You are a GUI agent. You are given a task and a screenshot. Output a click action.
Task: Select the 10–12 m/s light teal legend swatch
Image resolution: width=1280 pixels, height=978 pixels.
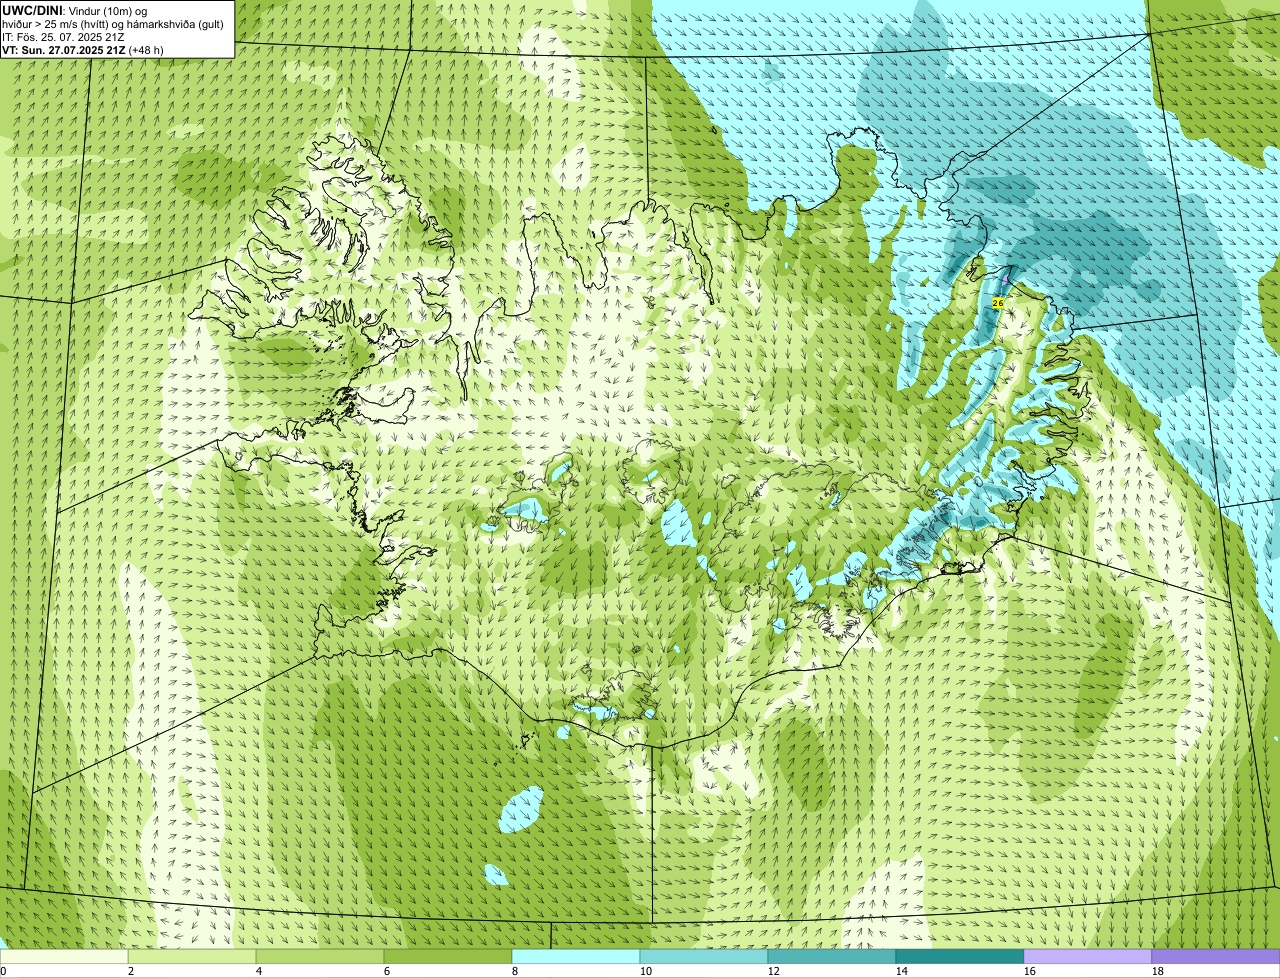click(x=704, y=956)
